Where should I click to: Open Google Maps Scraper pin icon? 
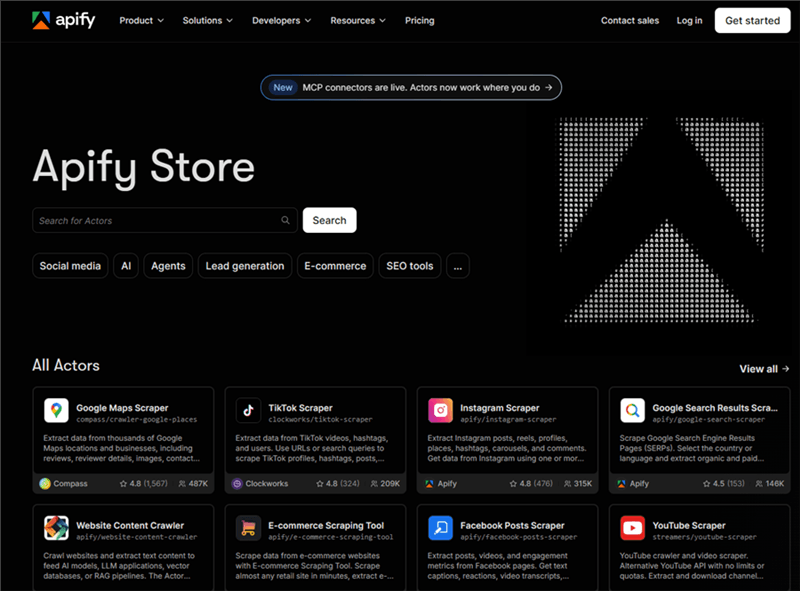pyautogui.click(x=56, y=410)
